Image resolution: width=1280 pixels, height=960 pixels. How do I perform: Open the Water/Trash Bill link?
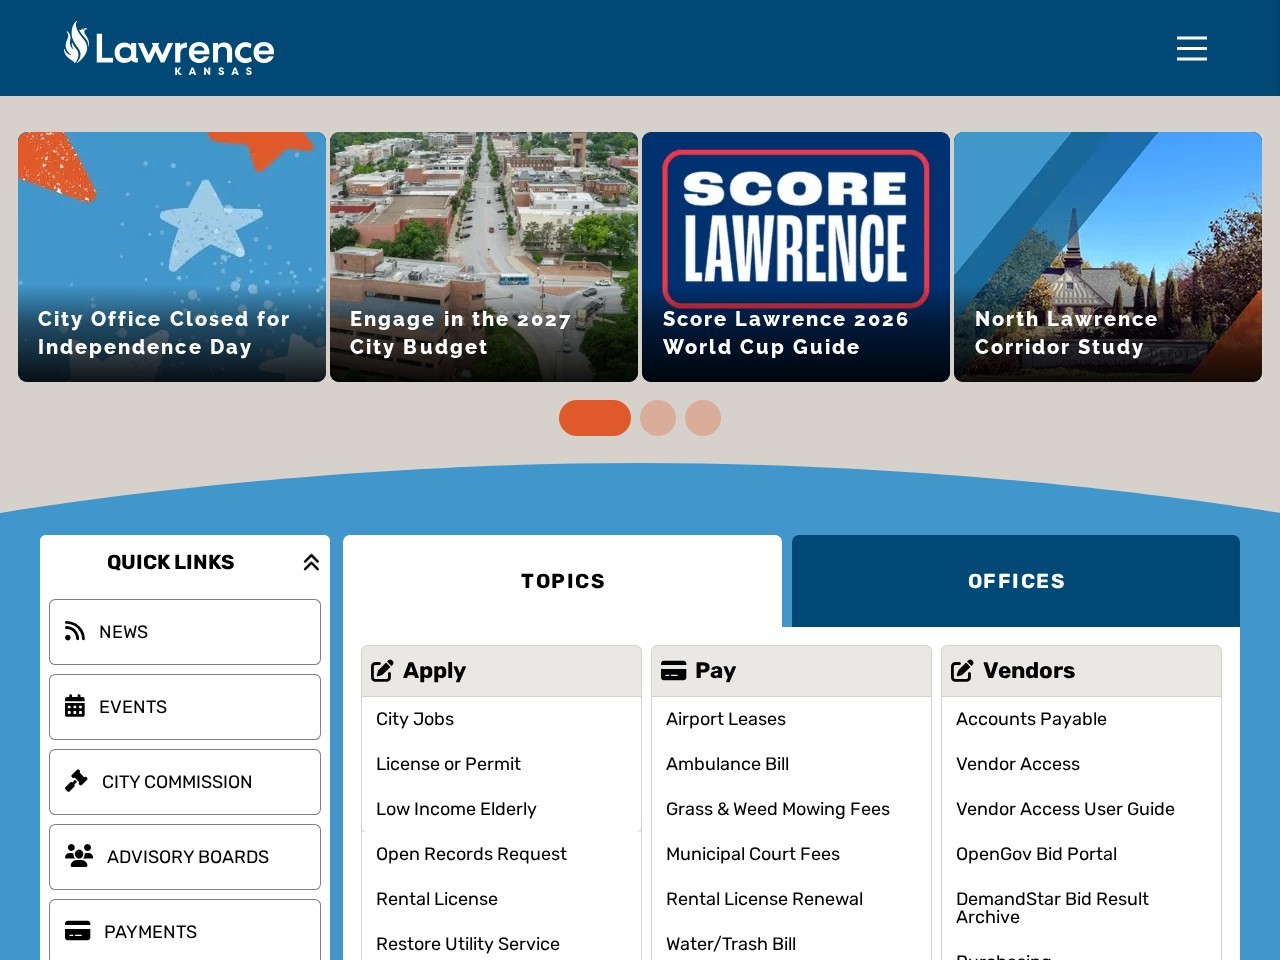click(731, 944)
